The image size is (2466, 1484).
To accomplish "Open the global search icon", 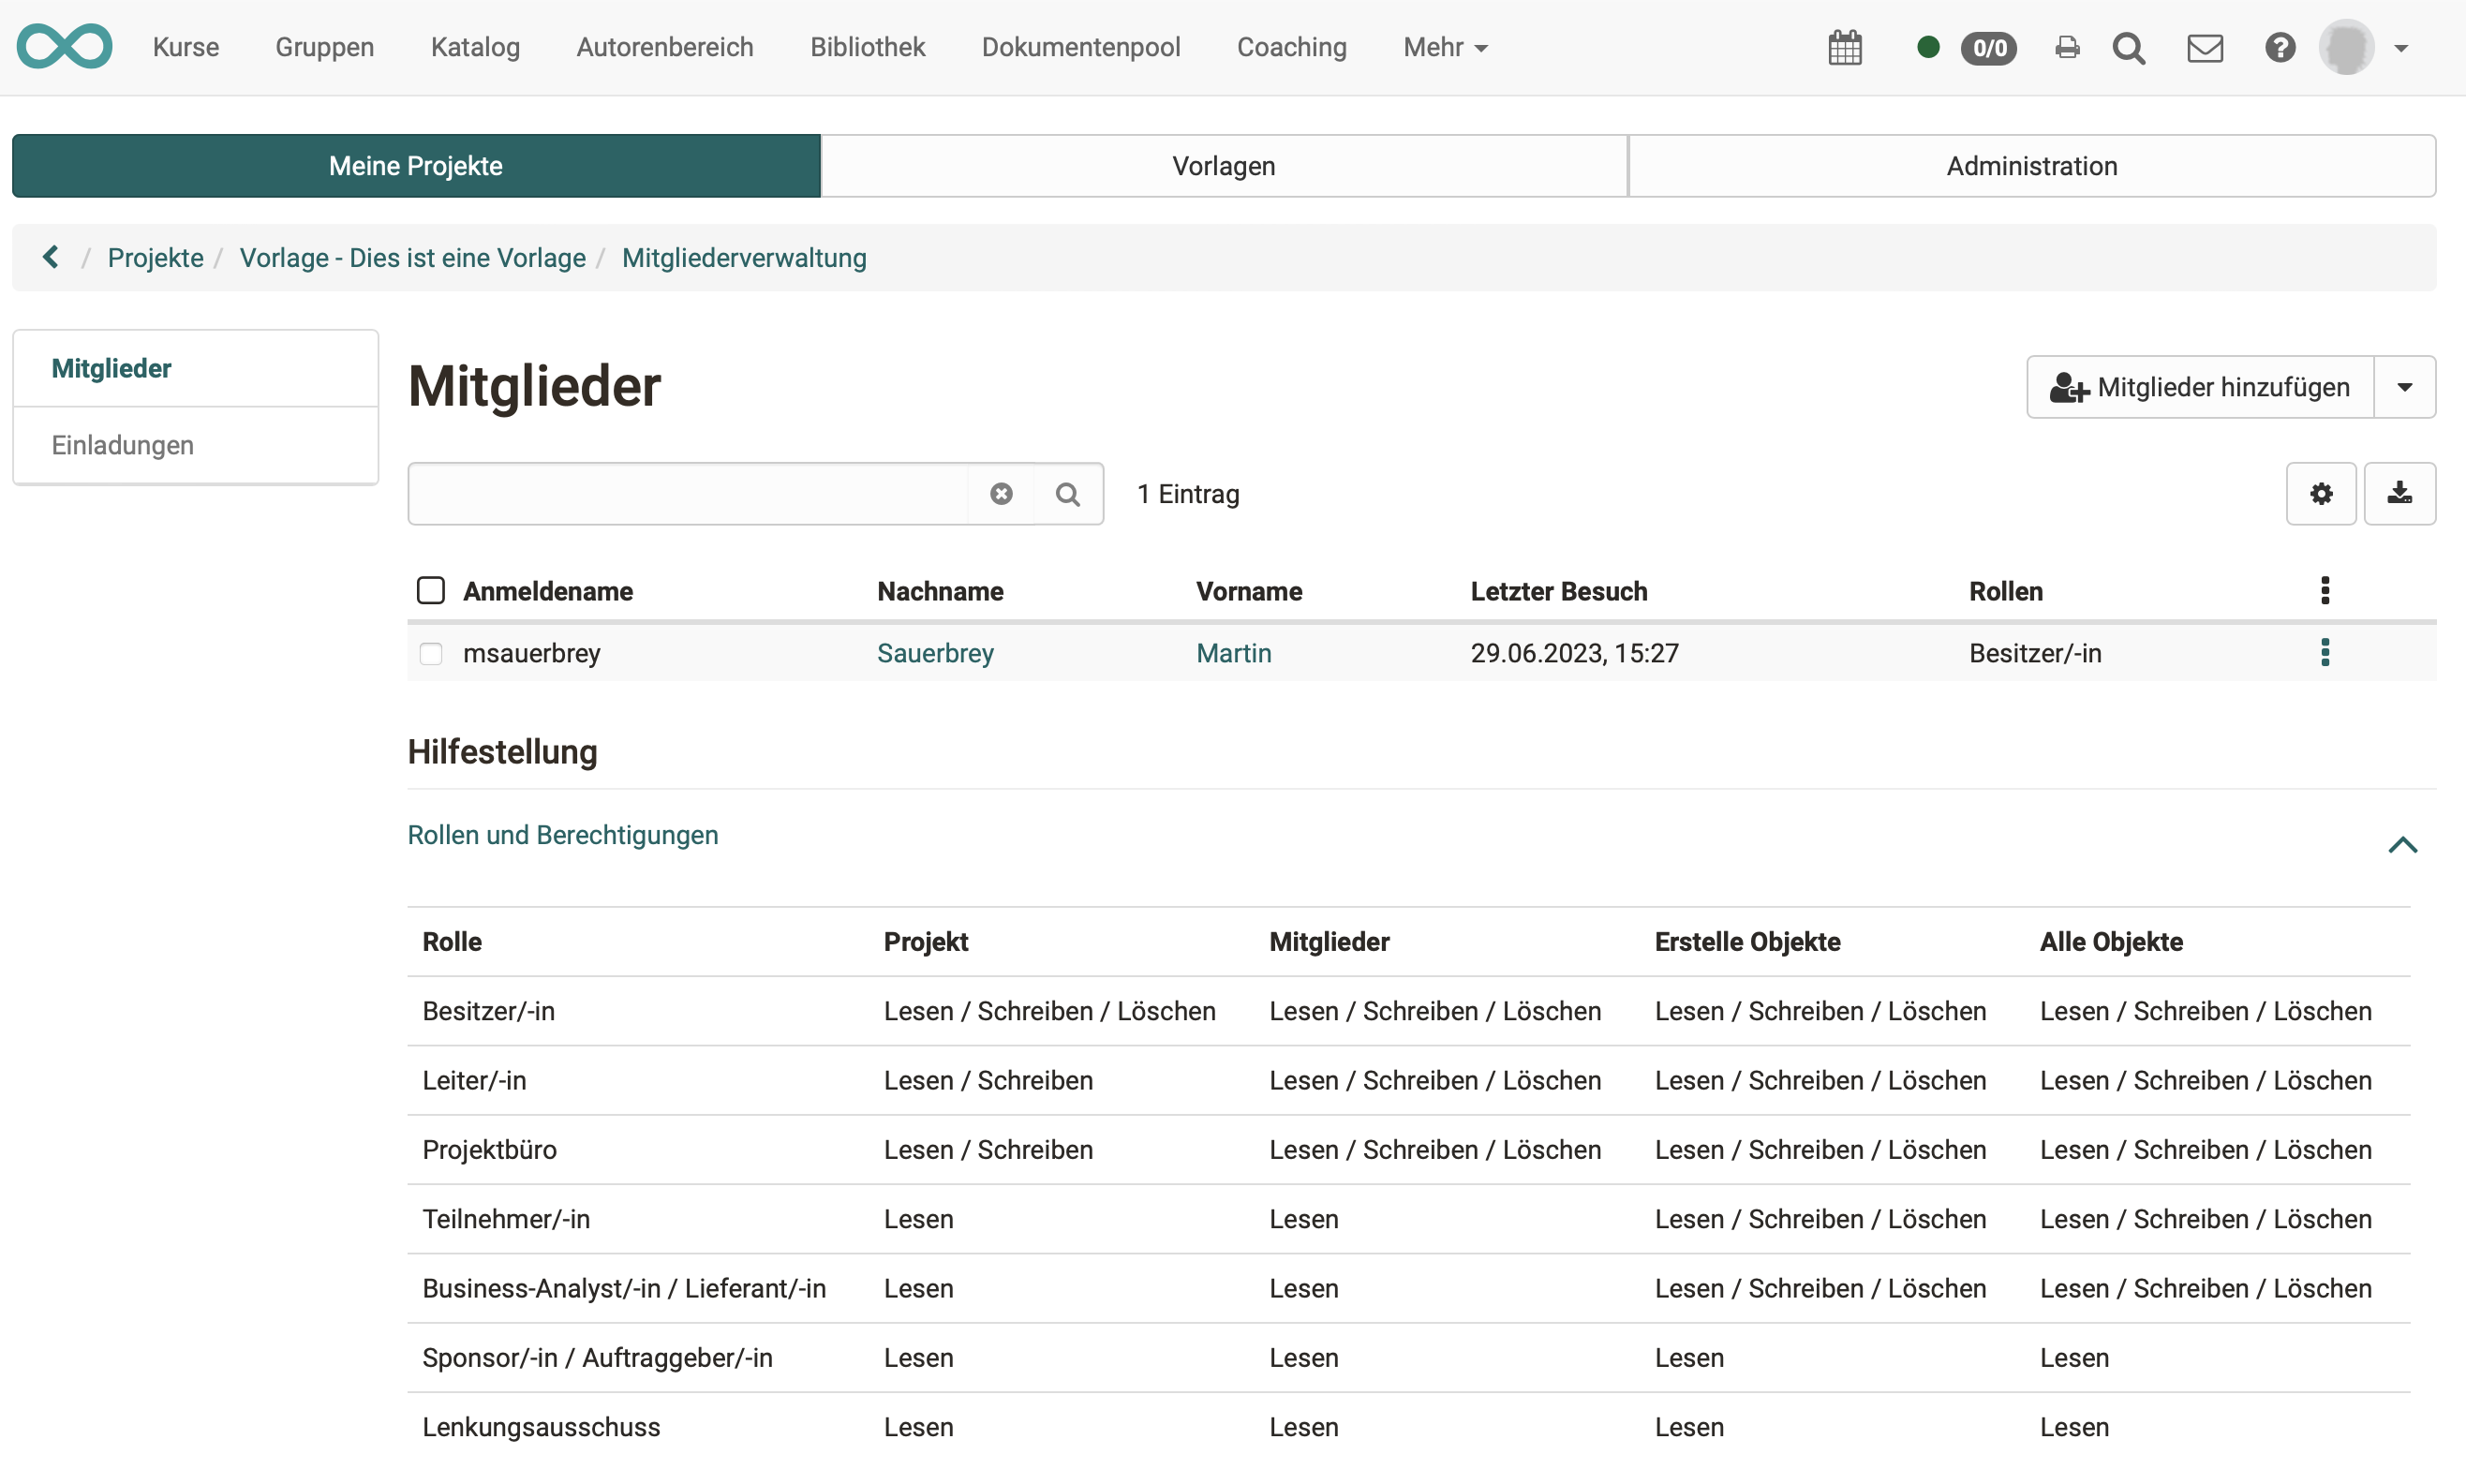I will tap(2130, 47).
